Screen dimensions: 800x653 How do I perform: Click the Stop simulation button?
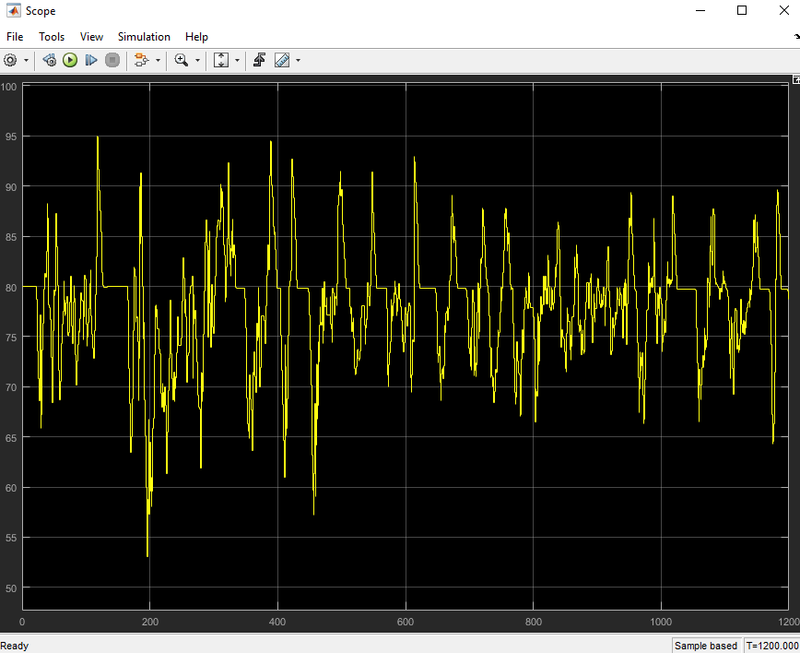point(112,60)
